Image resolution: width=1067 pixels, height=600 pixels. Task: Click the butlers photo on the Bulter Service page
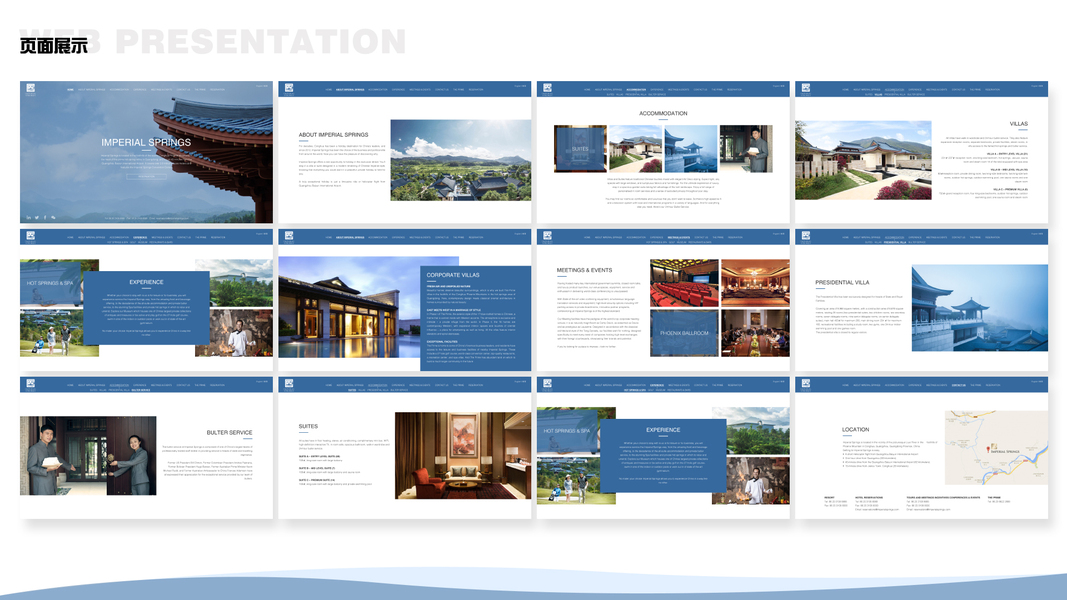88,456
